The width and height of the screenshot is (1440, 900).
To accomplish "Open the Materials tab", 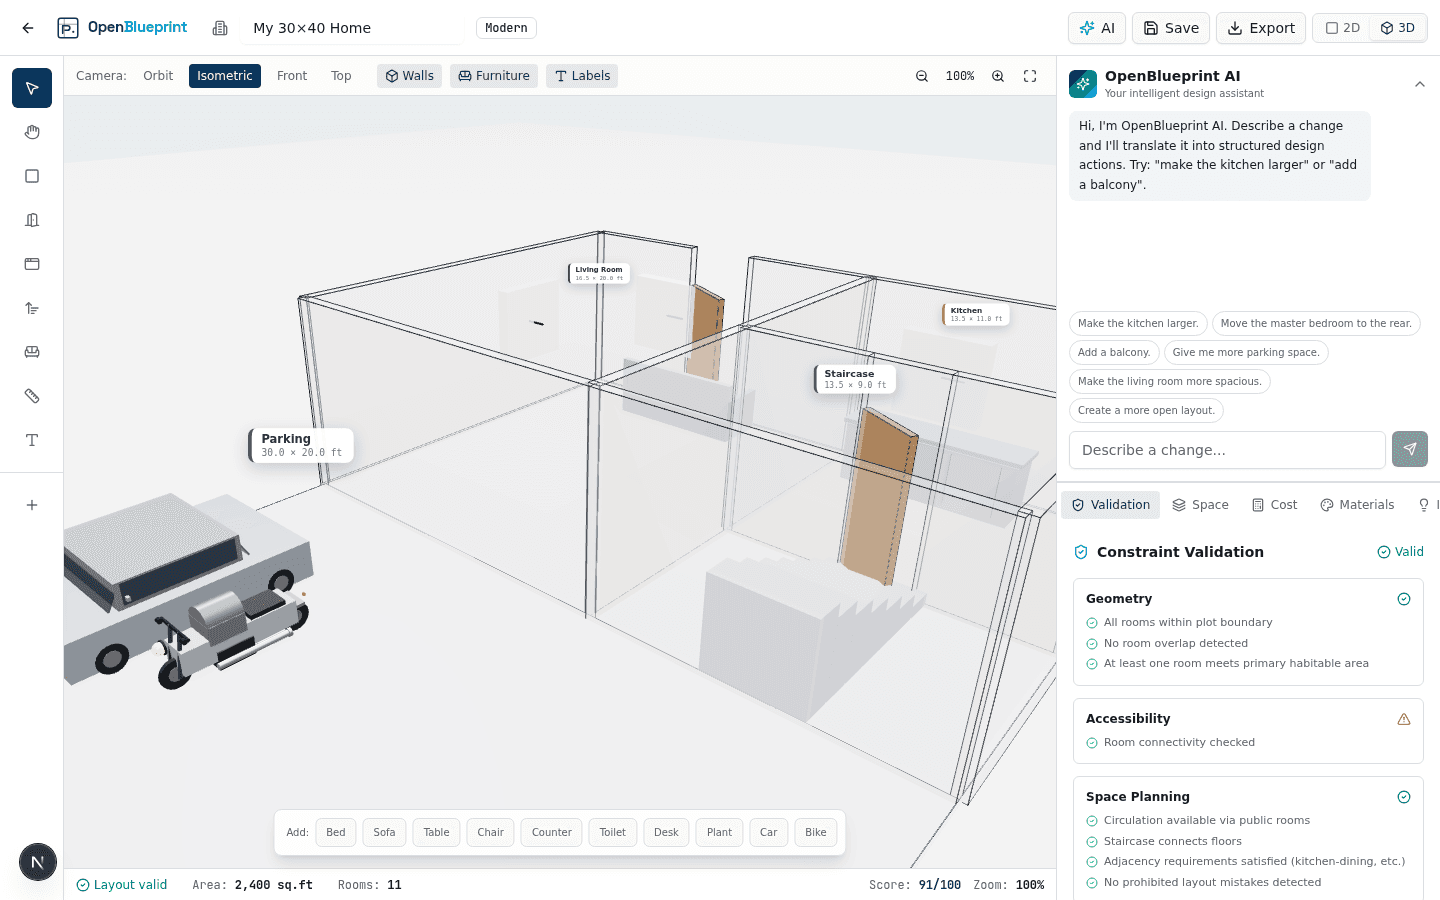I will click(1357, 505).
